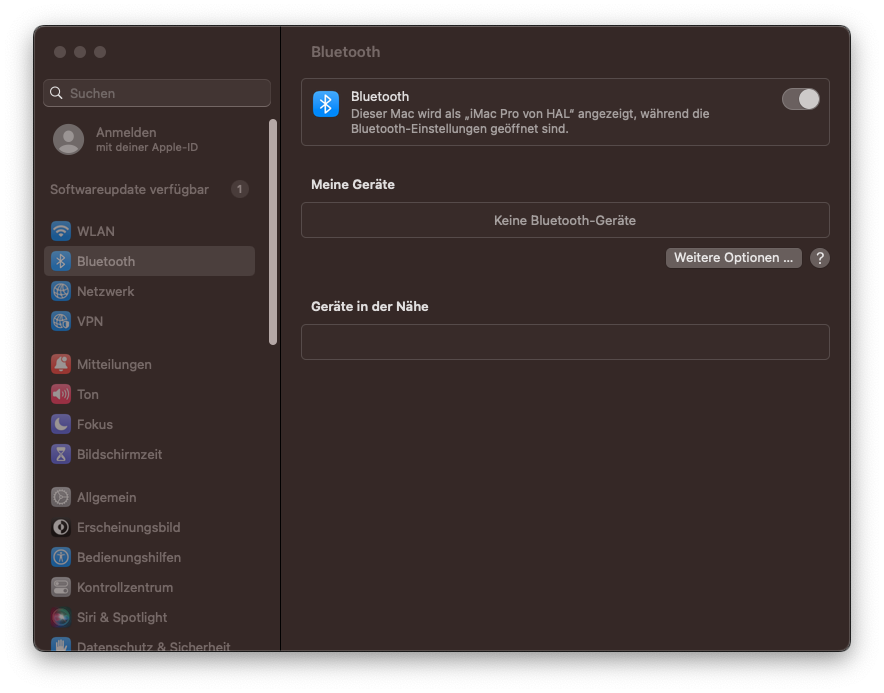The height and width of the screenshot is (693, 884).
Task: Click the large blue Bluetooth icon in main pane
Action: click(326, 104)
